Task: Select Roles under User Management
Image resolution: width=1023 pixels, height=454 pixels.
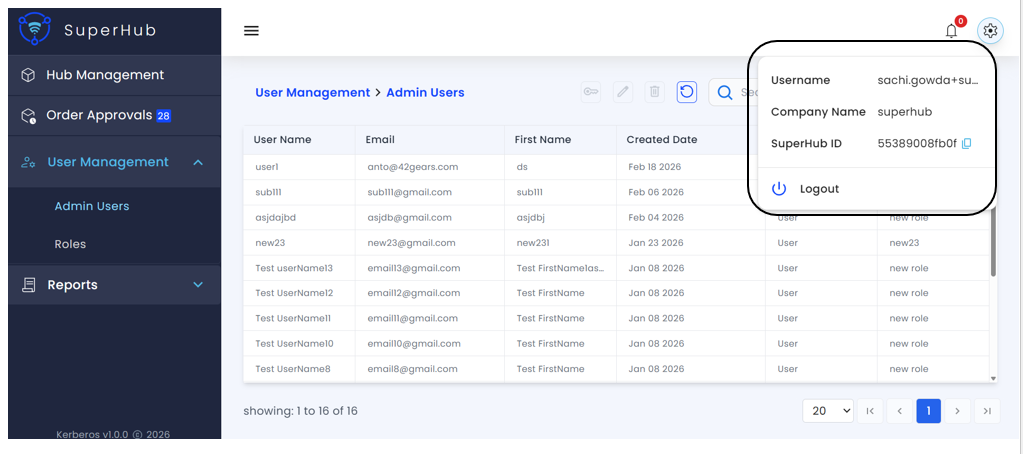Action: pyautogui.click(x=70, y=244)
